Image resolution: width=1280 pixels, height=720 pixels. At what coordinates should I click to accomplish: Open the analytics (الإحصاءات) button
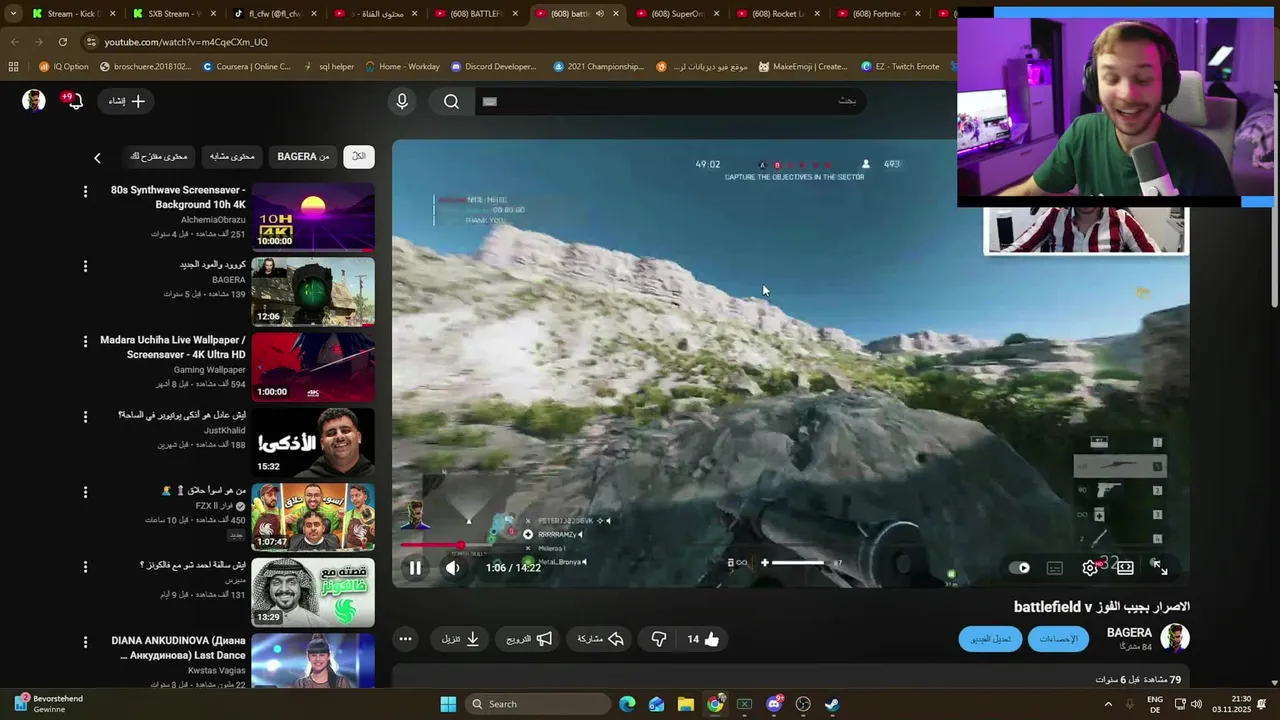click(x=1058, y=639)
